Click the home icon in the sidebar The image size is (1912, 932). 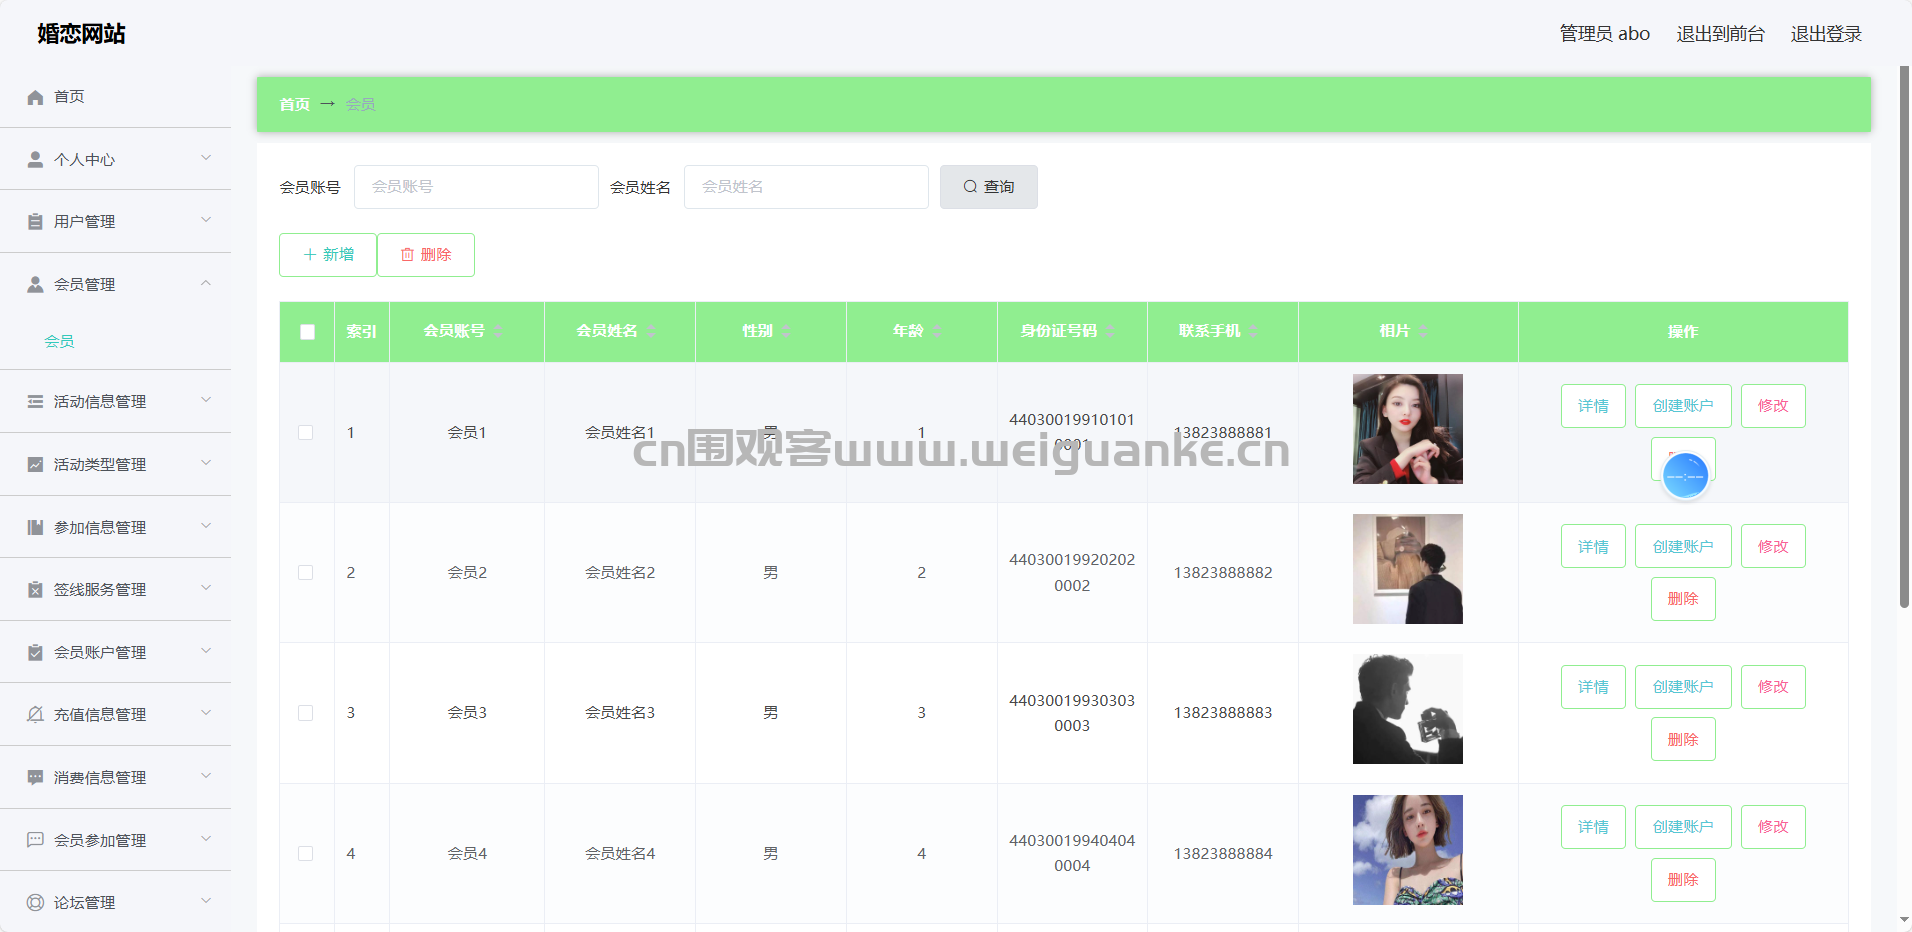coord(35,97)
